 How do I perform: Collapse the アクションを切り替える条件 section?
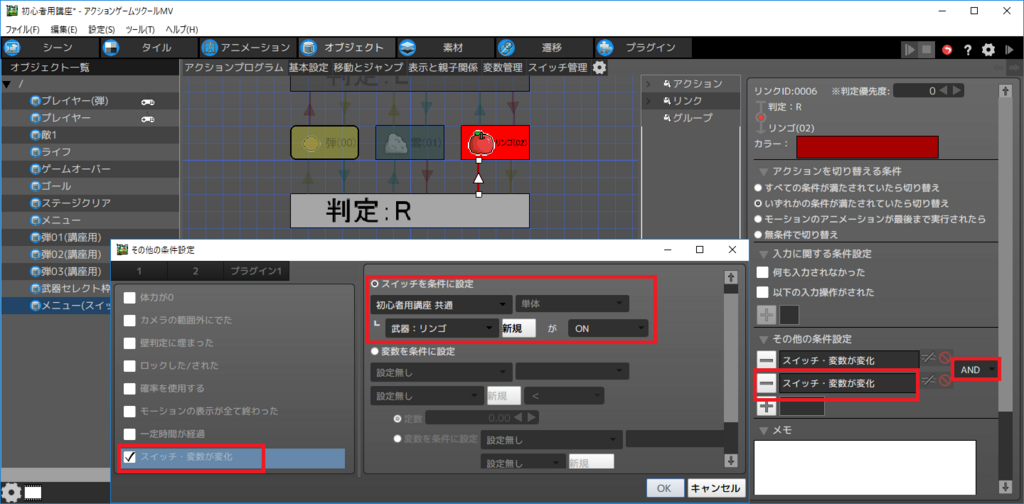[x=763, y=172]
